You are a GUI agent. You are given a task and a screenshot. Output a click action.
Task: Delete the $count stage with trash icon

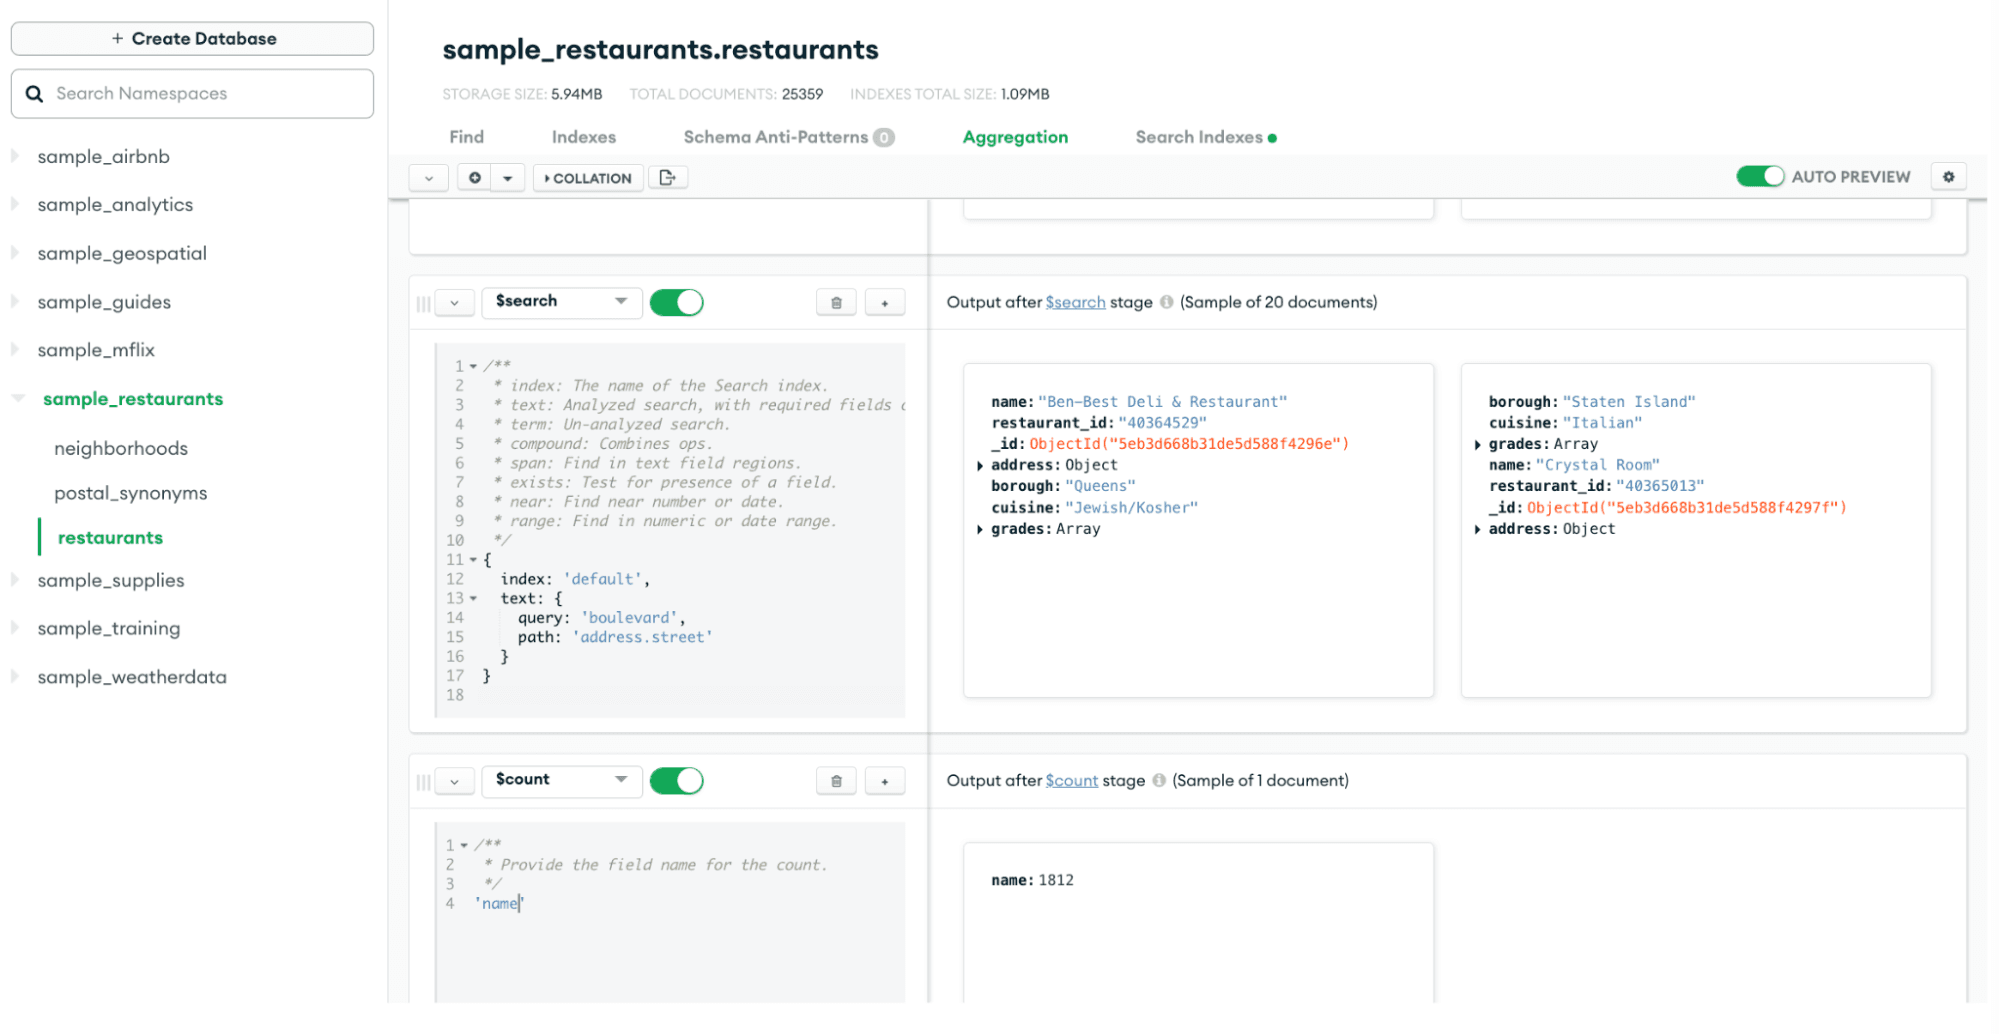coord(836,781)
